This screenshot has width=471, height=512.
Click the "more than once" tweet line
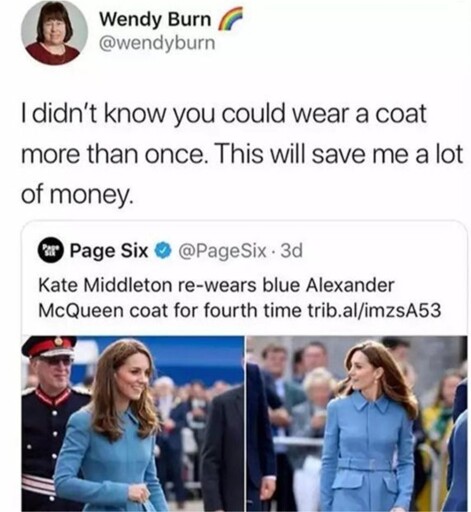pos(242,154)
